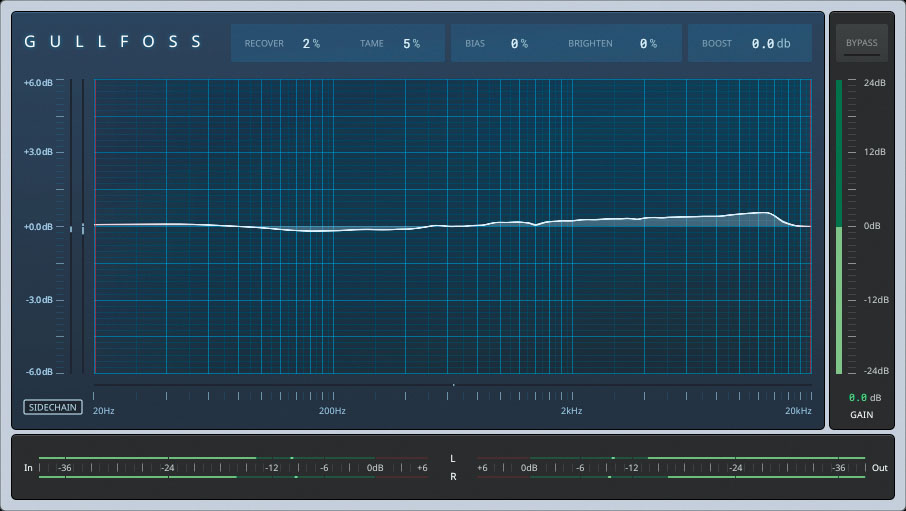
Task: Click the 20Hz frequency label
Action: 103,411
